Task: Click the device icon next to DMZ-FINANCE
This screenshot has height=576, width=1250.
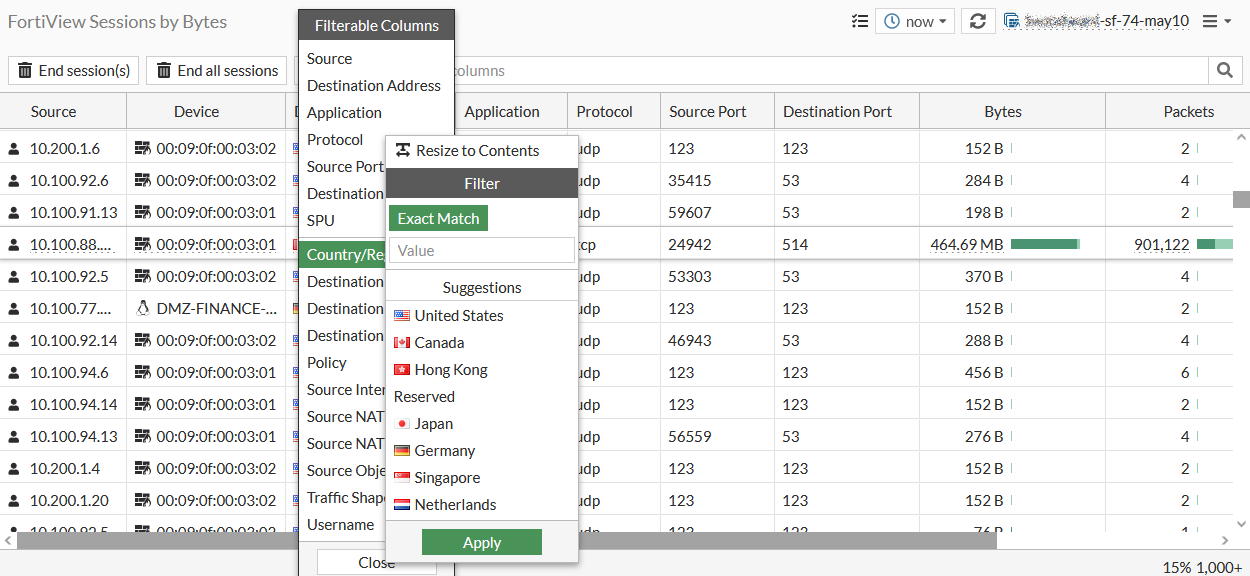Action: tap(141, 308)
